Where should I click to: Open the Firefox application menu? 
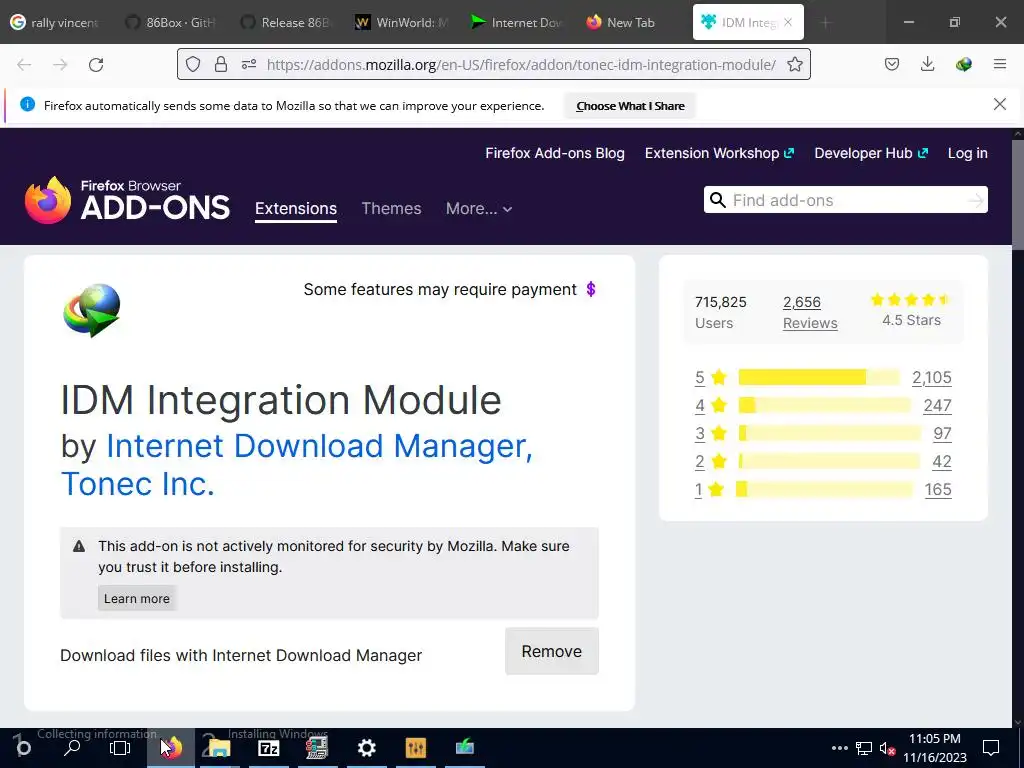pyautogui.click(x=1000, y=64)
